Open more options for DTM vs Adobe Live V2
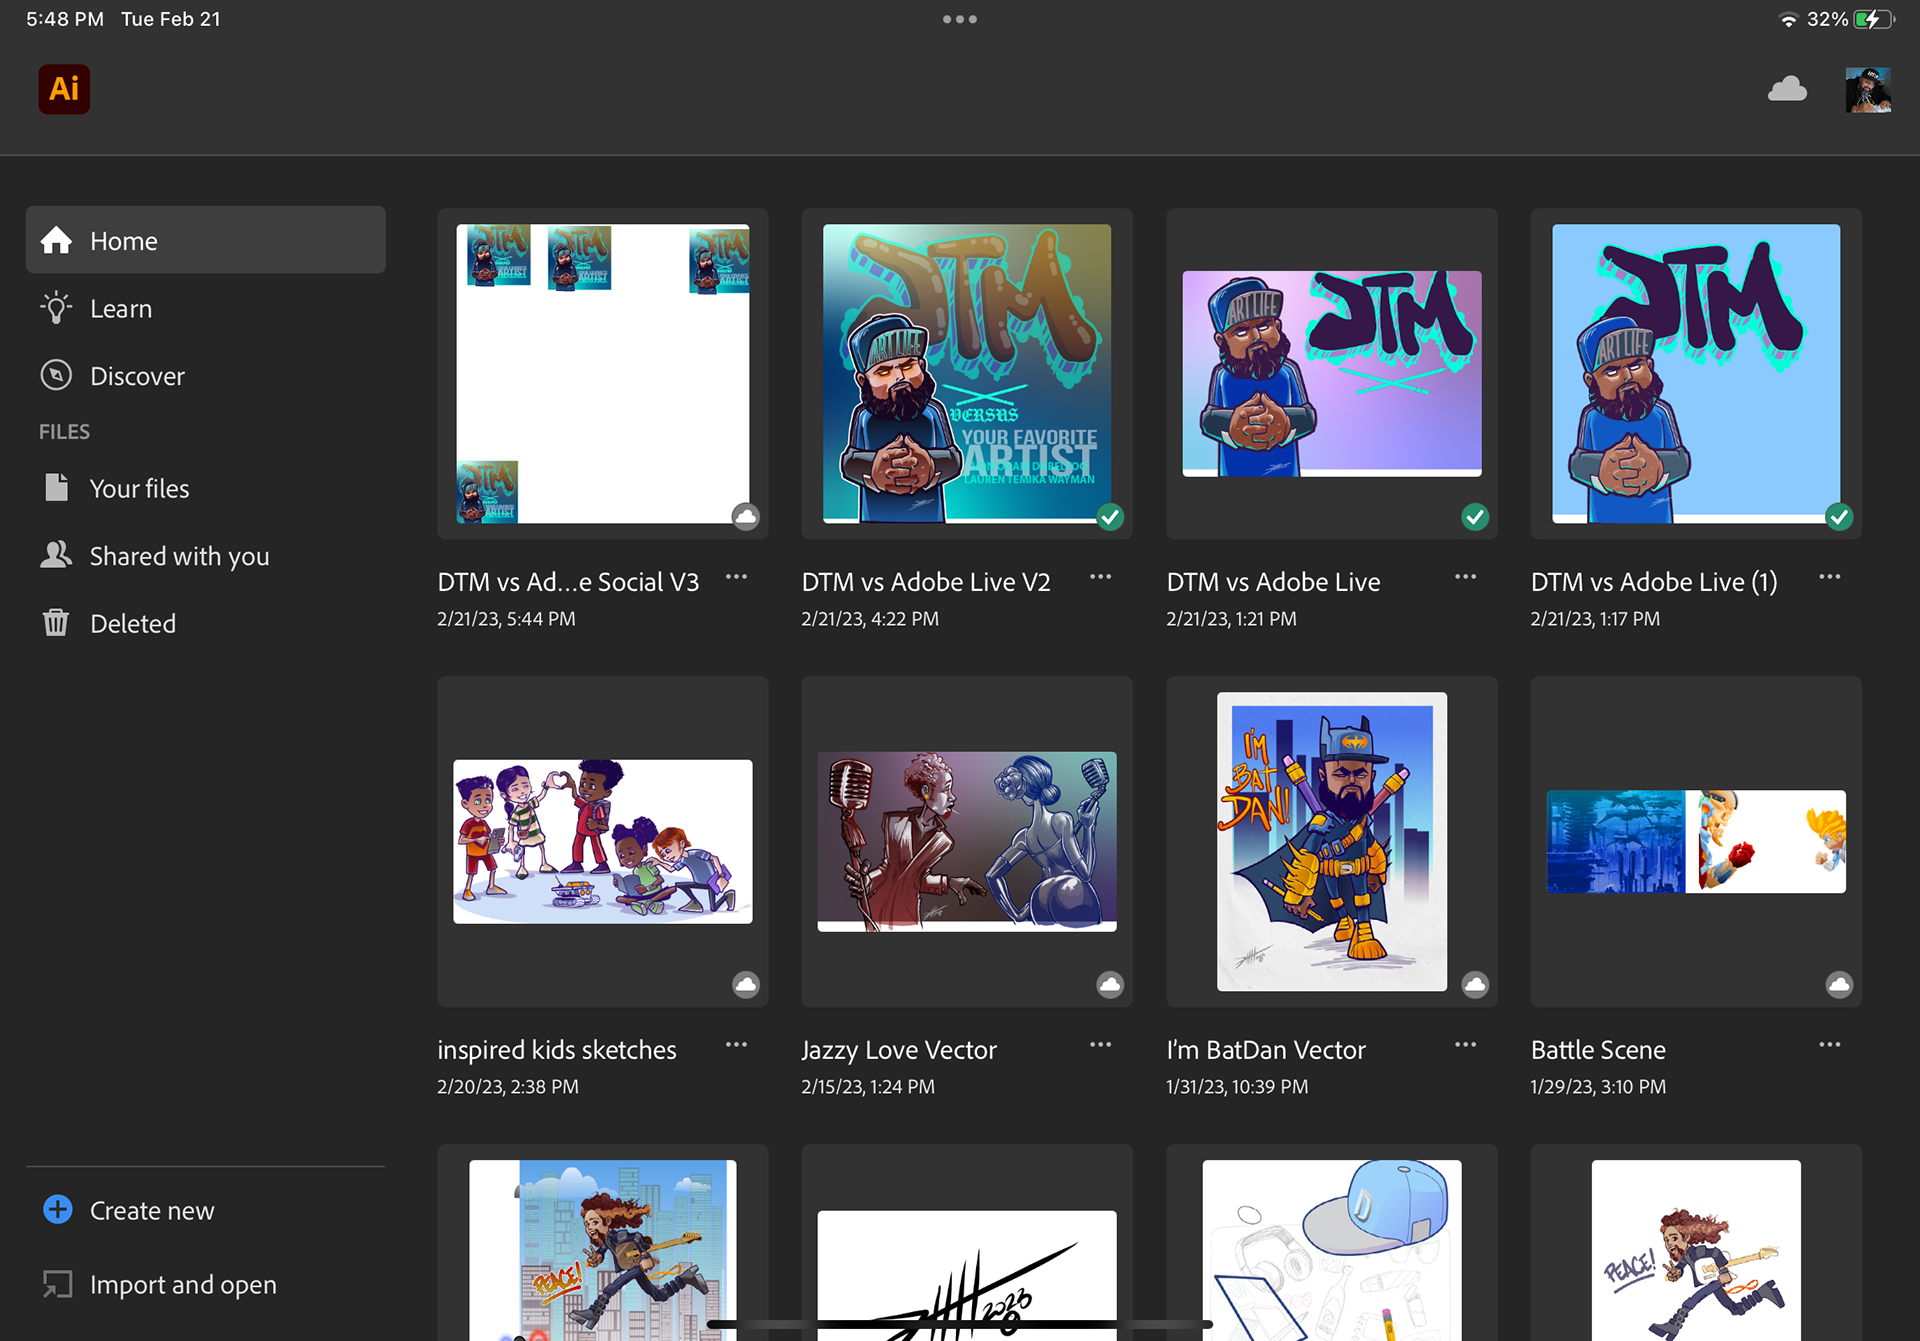This screenshot has height=1341, width=1920. pos(1100,577)
